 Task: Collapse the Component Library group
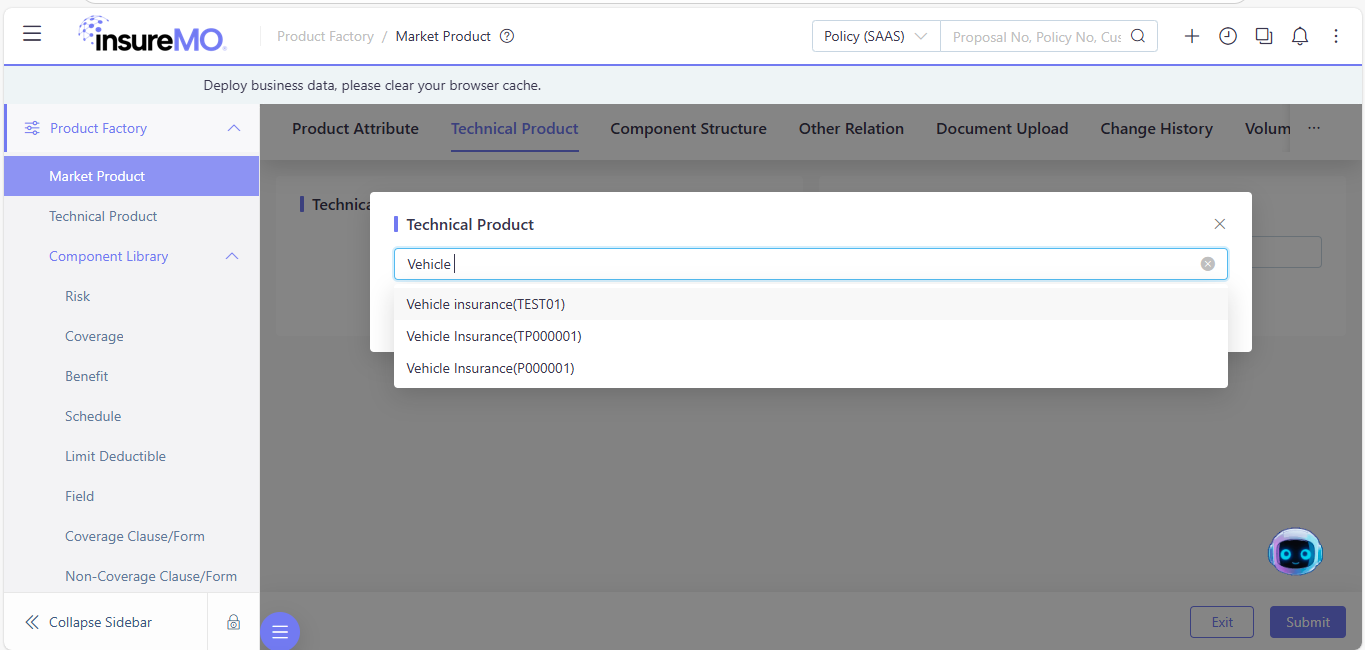tap(232, 256)
